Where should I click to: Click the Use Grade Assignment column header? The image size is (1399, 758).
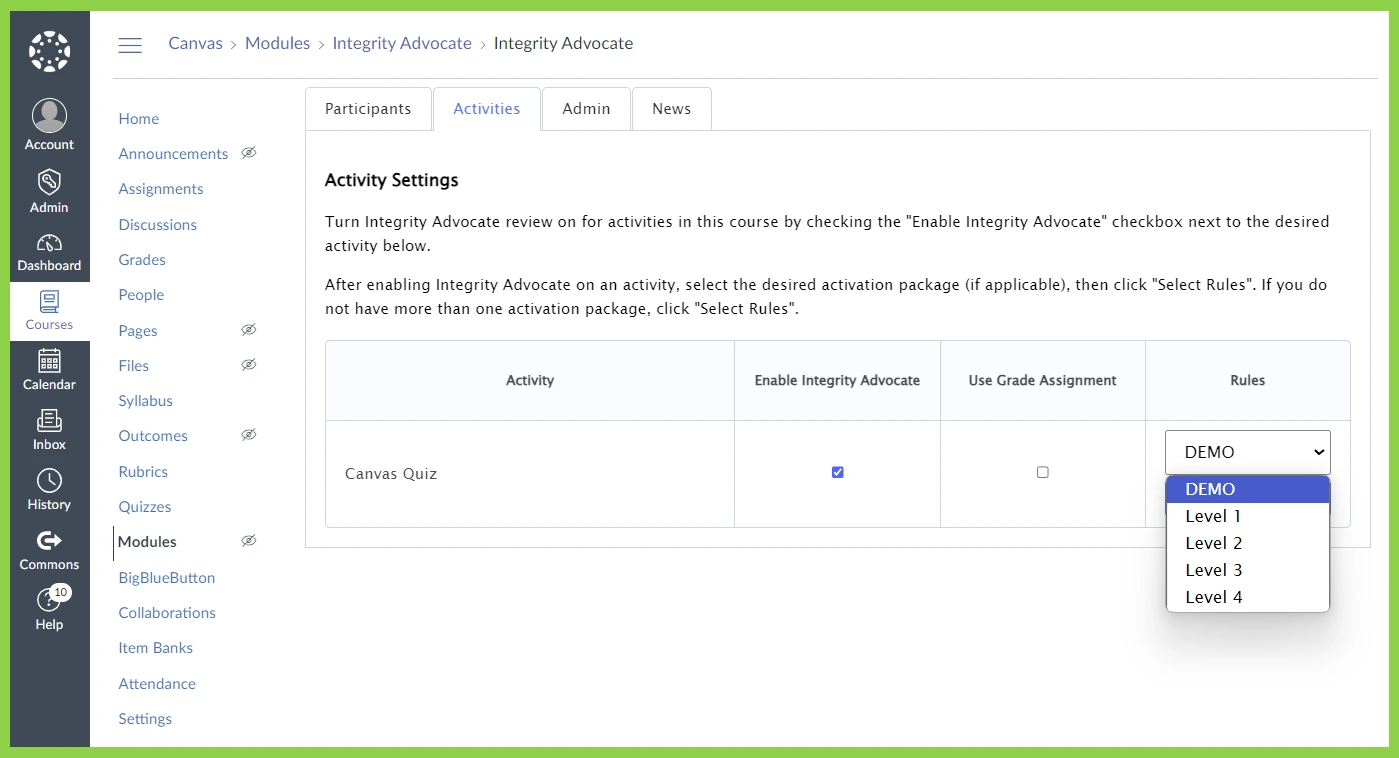[x=1043, y=380]
